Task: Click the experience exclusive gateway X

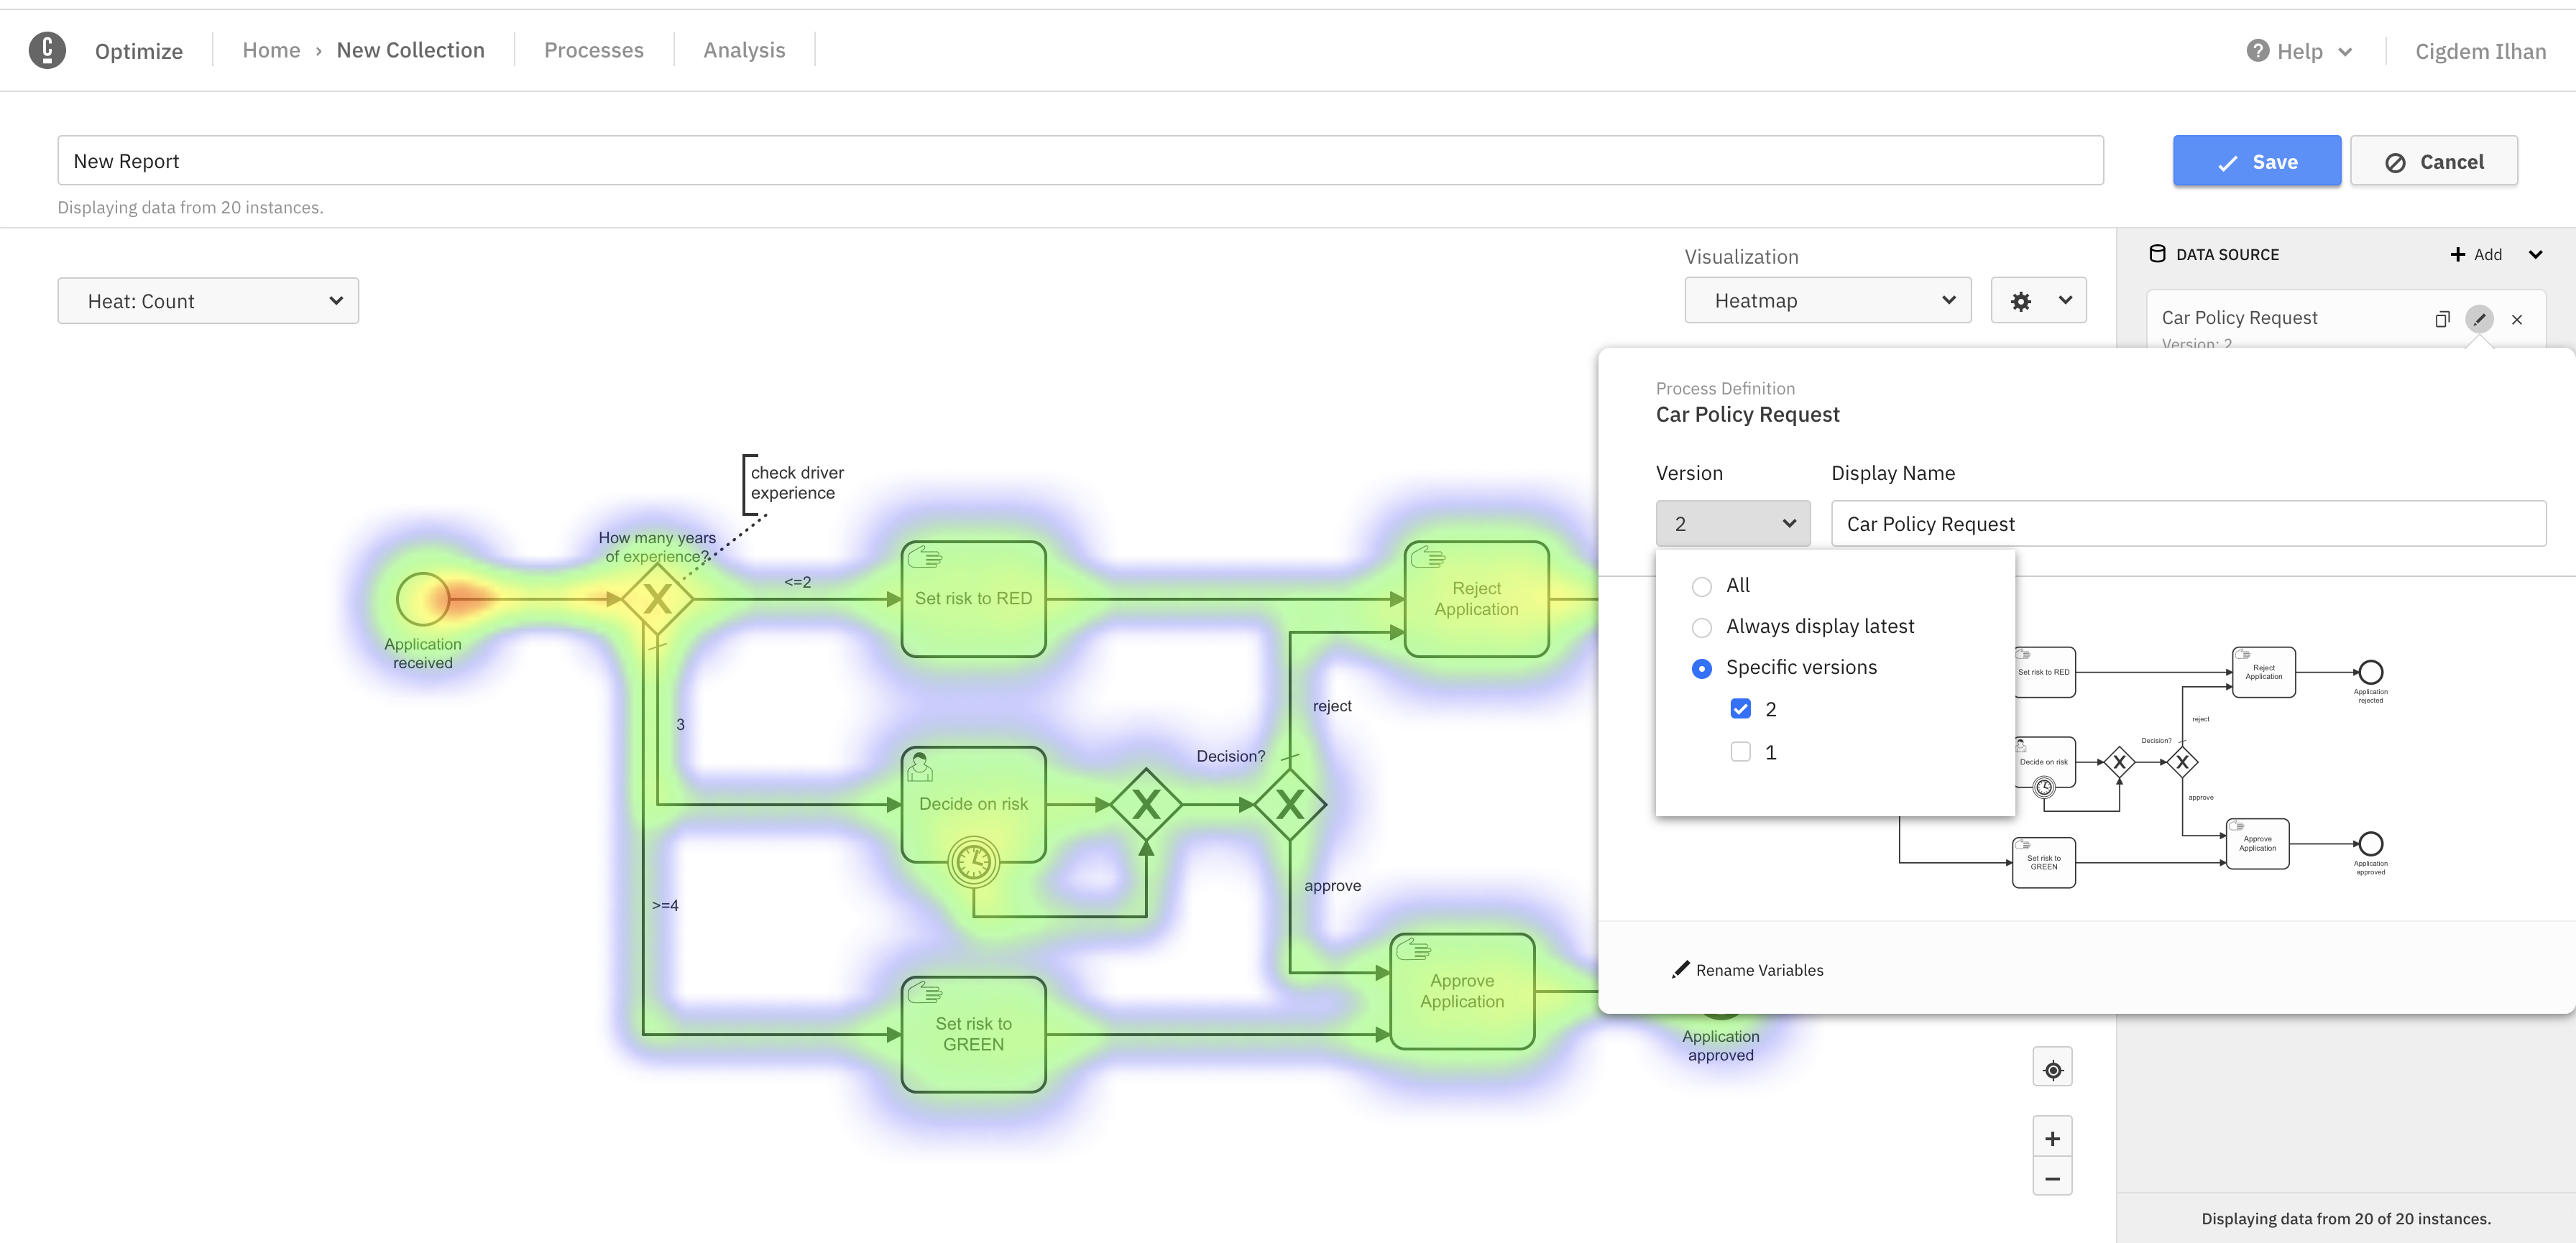Action: pyautogui.click(x=657, y=599)
